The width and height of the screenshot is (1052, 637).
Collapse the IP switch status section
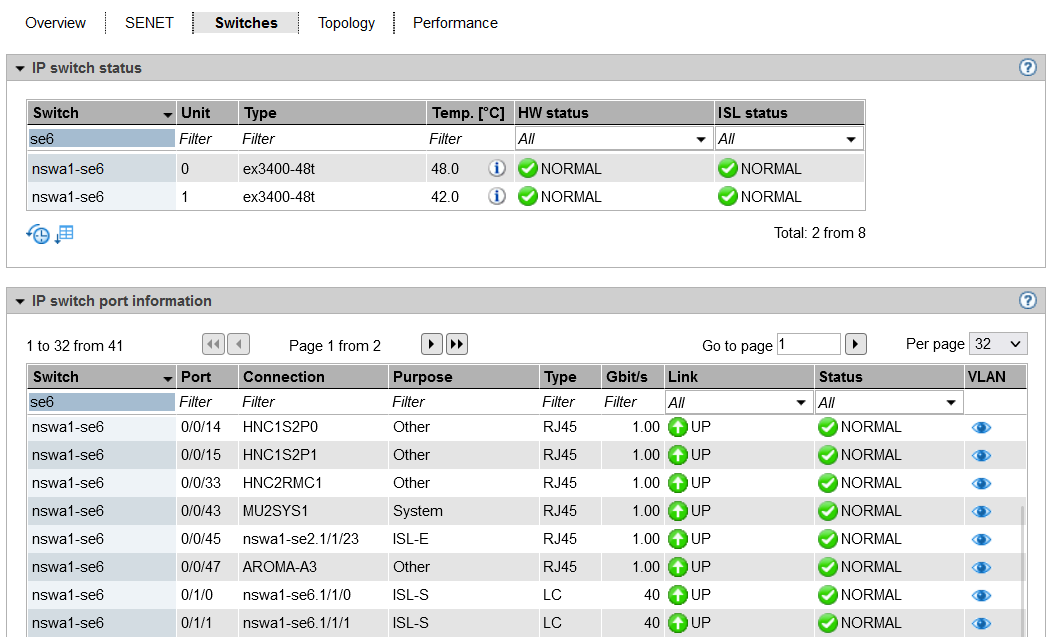[19, 68]
